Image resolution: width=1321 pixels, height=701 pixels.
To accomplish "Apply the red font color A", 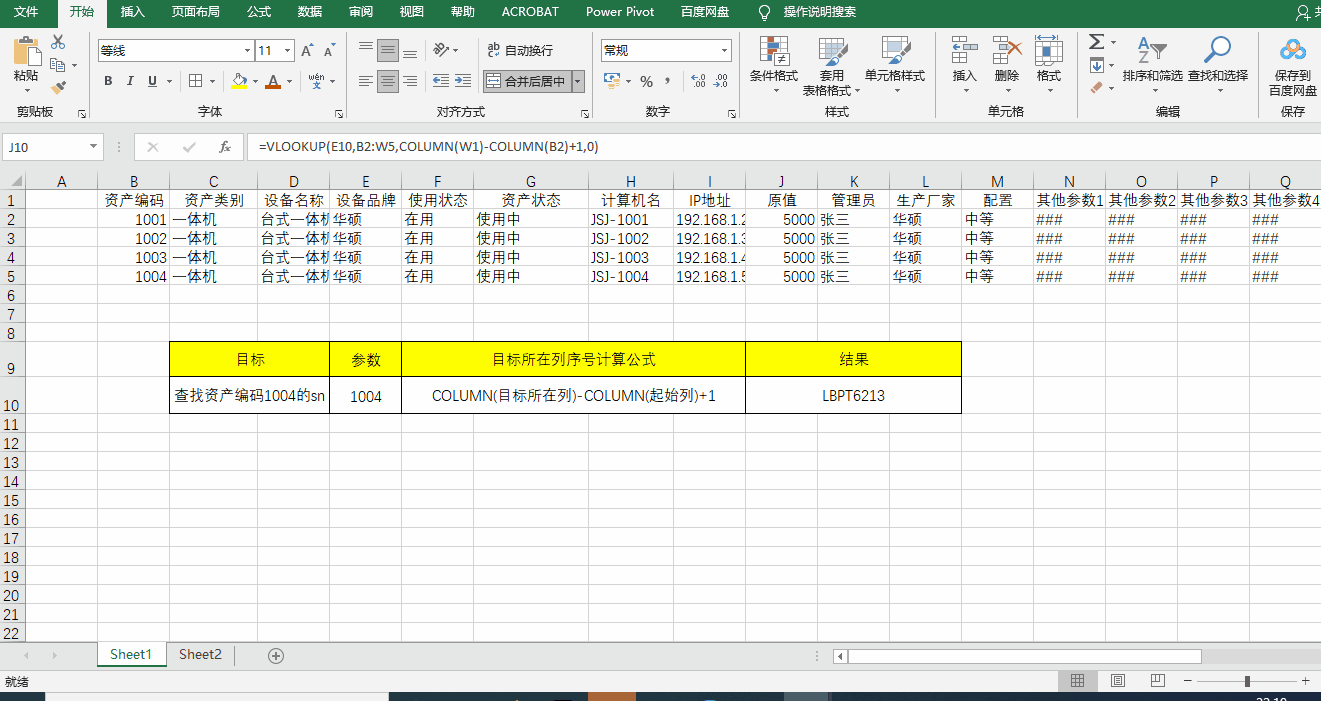I will pos(273,81).
